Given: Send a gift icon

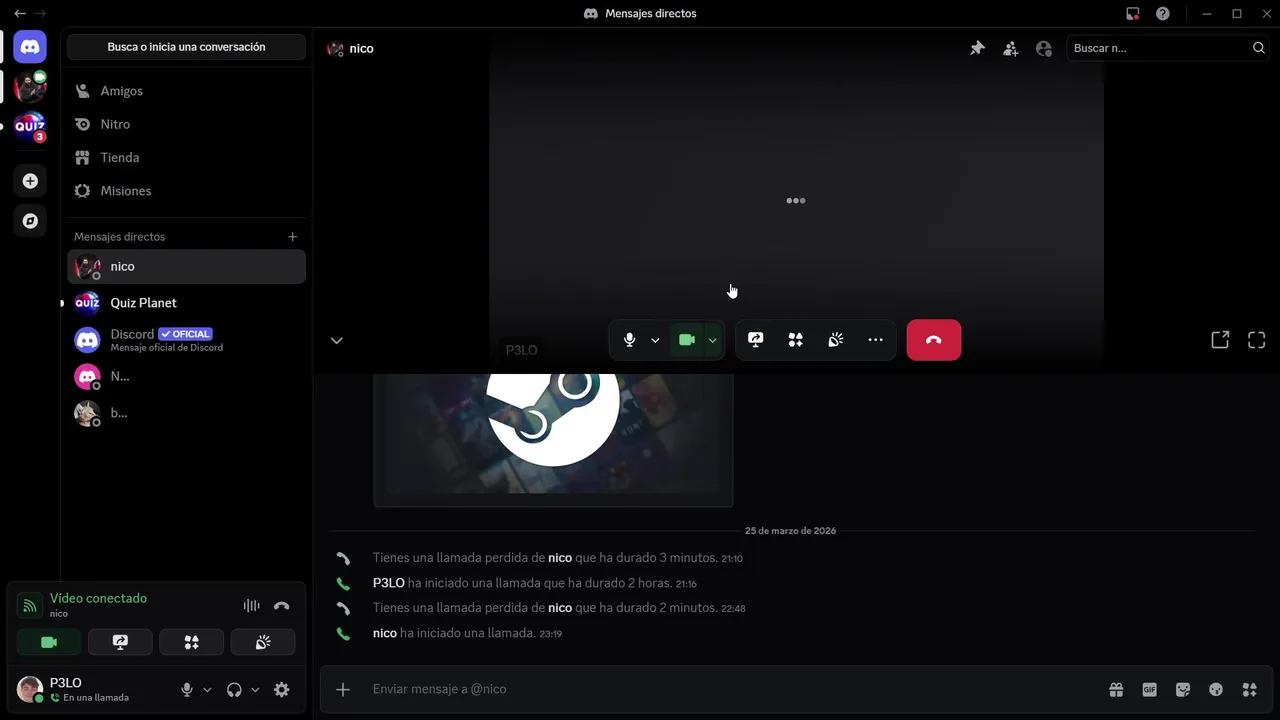Looking at the screenshot, I should point(1116,689).
